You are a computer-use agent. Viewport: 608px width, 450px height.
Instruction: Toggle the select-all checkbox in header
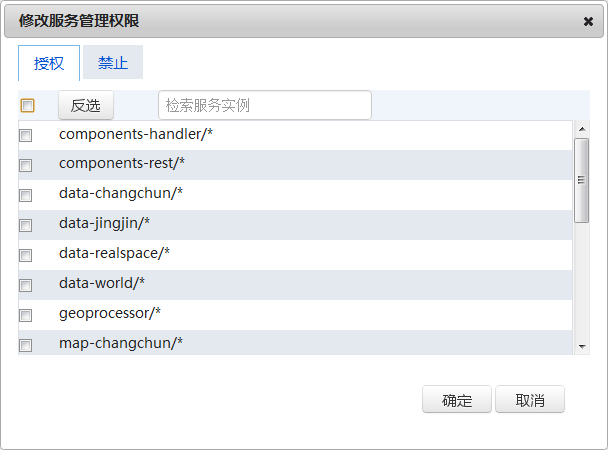[x=28, y=105]
